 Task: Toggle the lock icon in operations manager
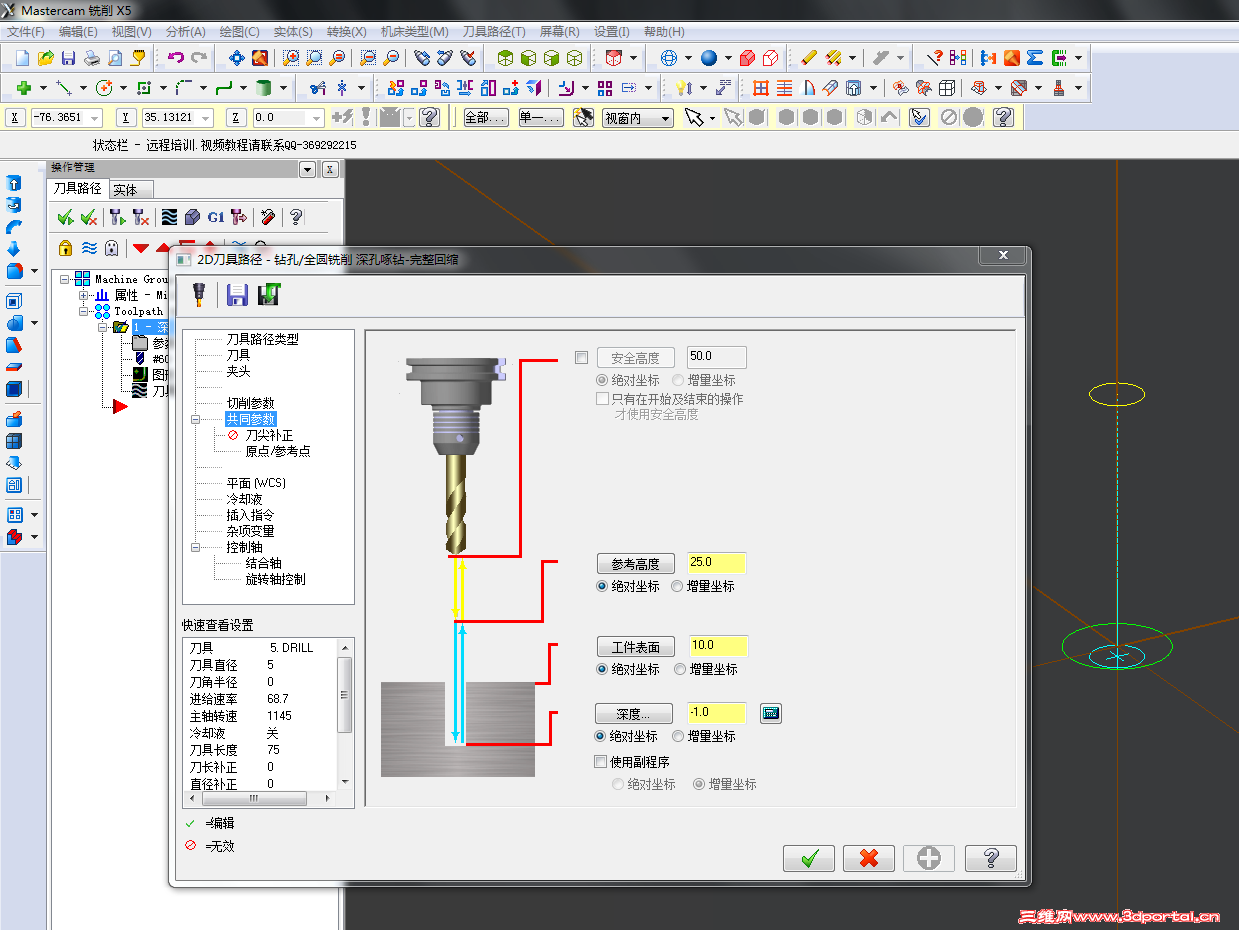[x=66, y=248]
